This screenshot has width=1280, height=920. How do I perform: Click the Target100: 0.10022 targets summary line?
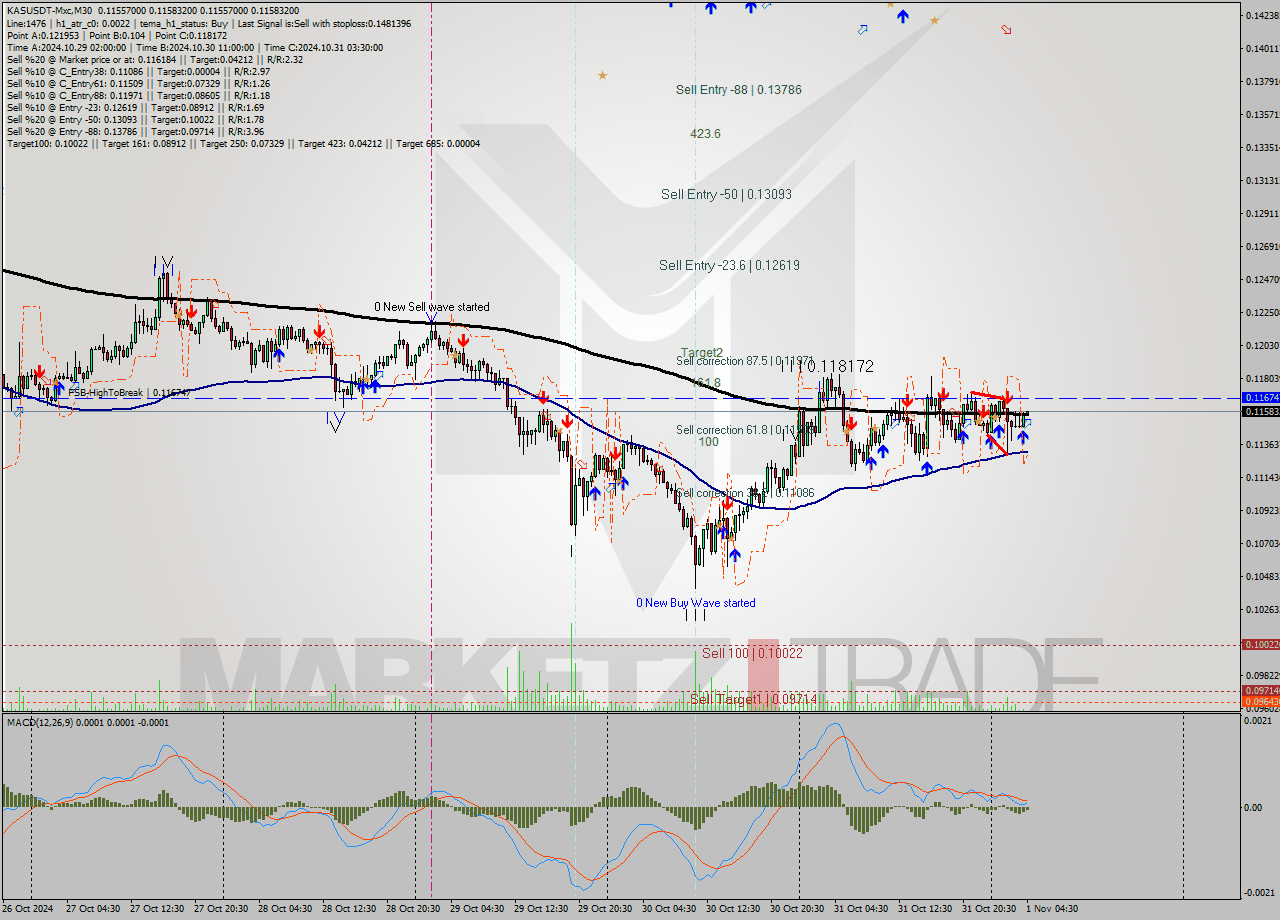243,143
